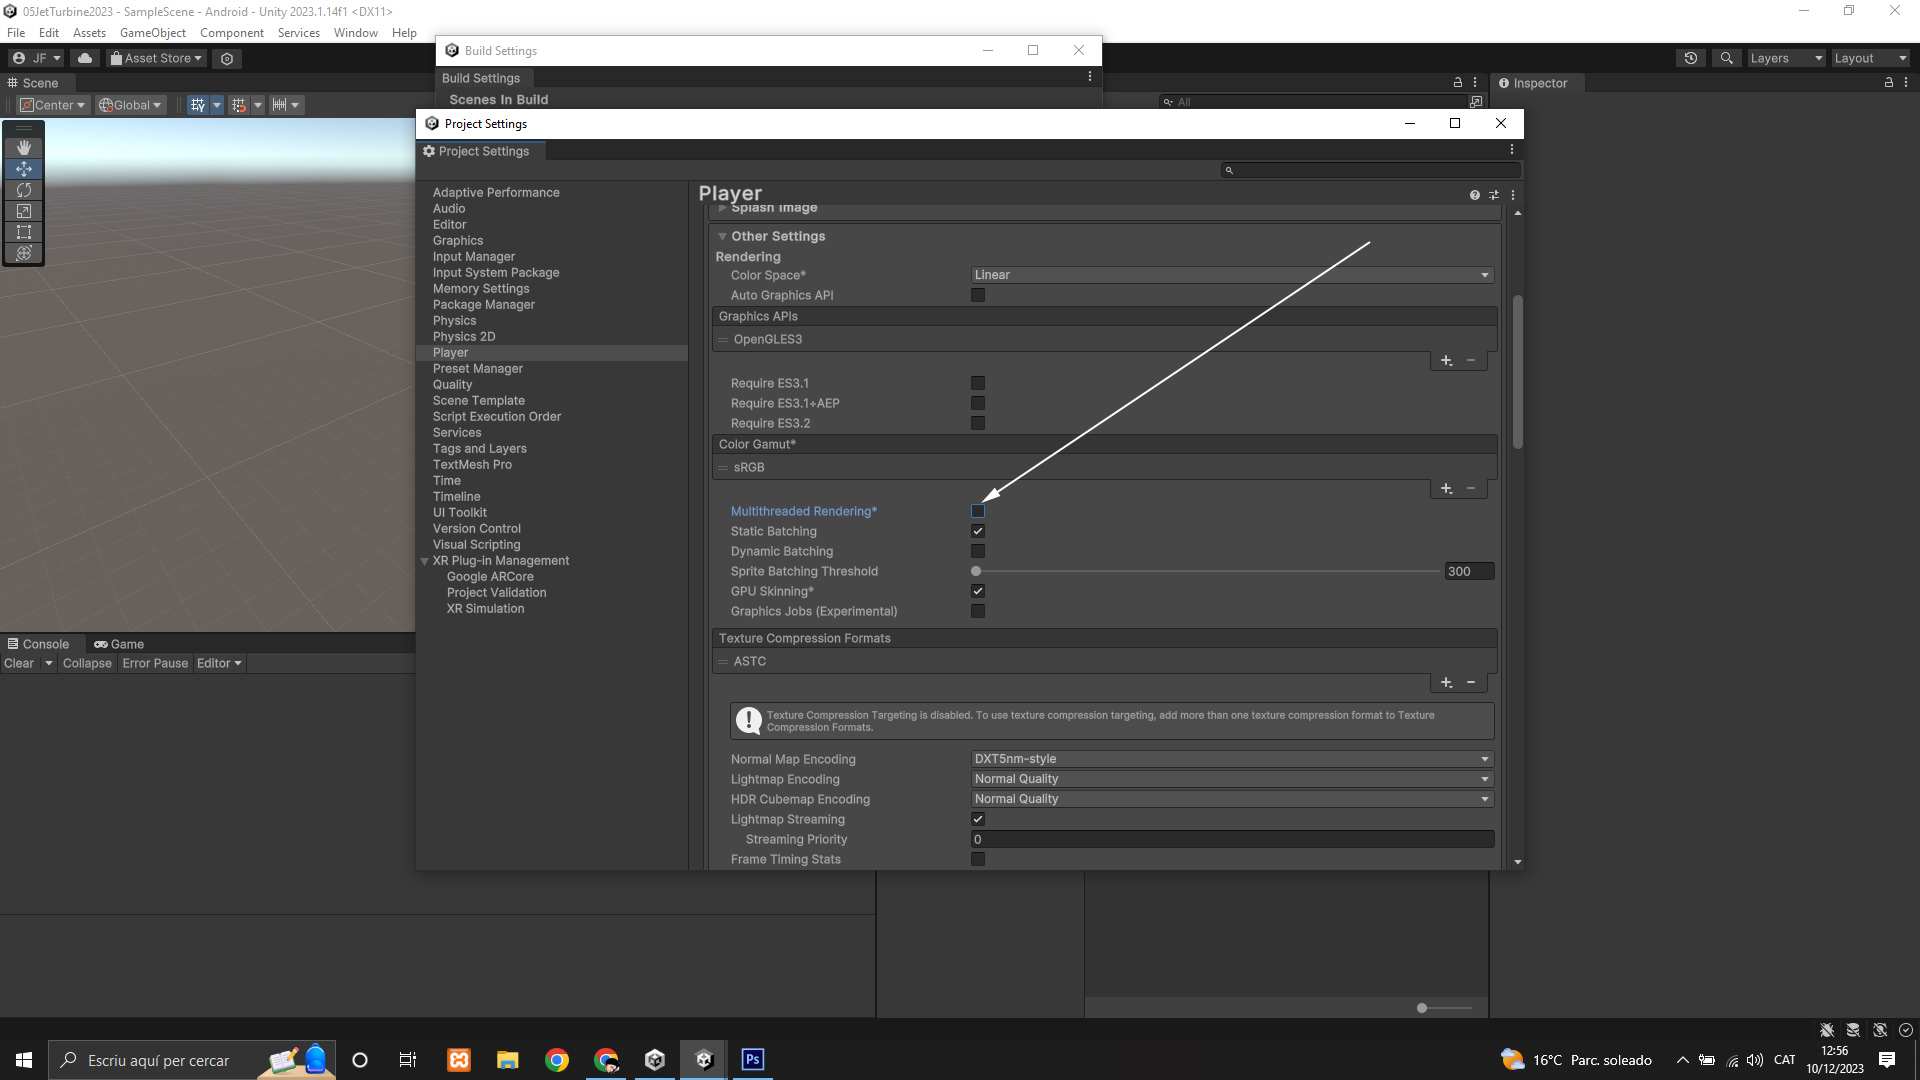Open Photoshop from the taskbar
The width and height of the screenshot is (1920, 1080).
click(753, 1059)
